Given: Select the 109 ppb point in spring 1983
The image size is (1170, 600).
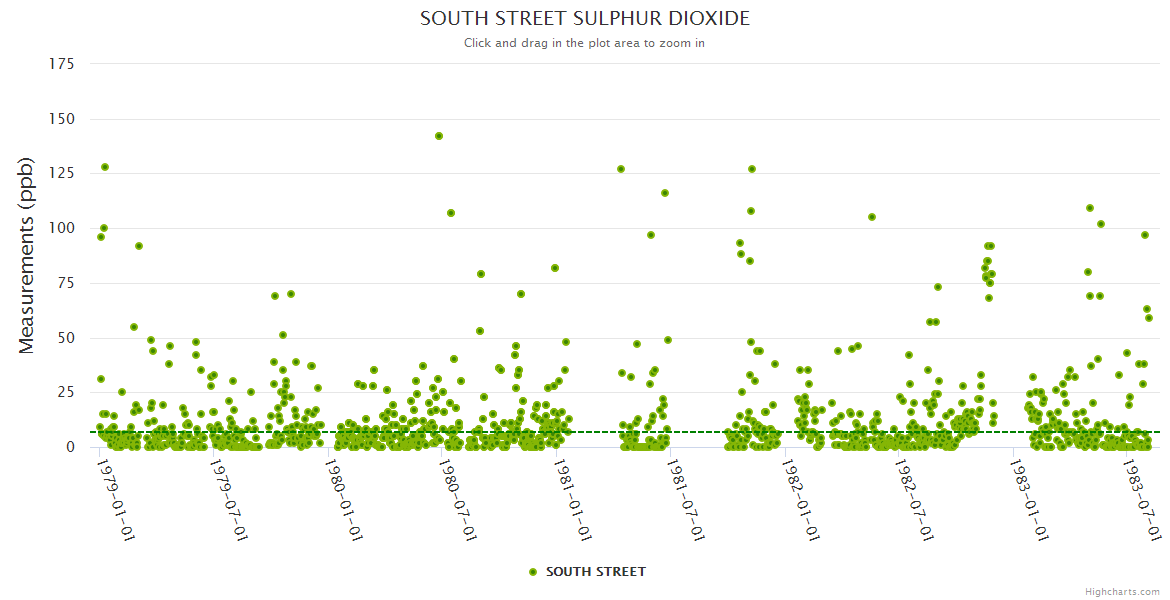Looking at the screenshot, I should pyautogui.click(x=1090, y=208).
